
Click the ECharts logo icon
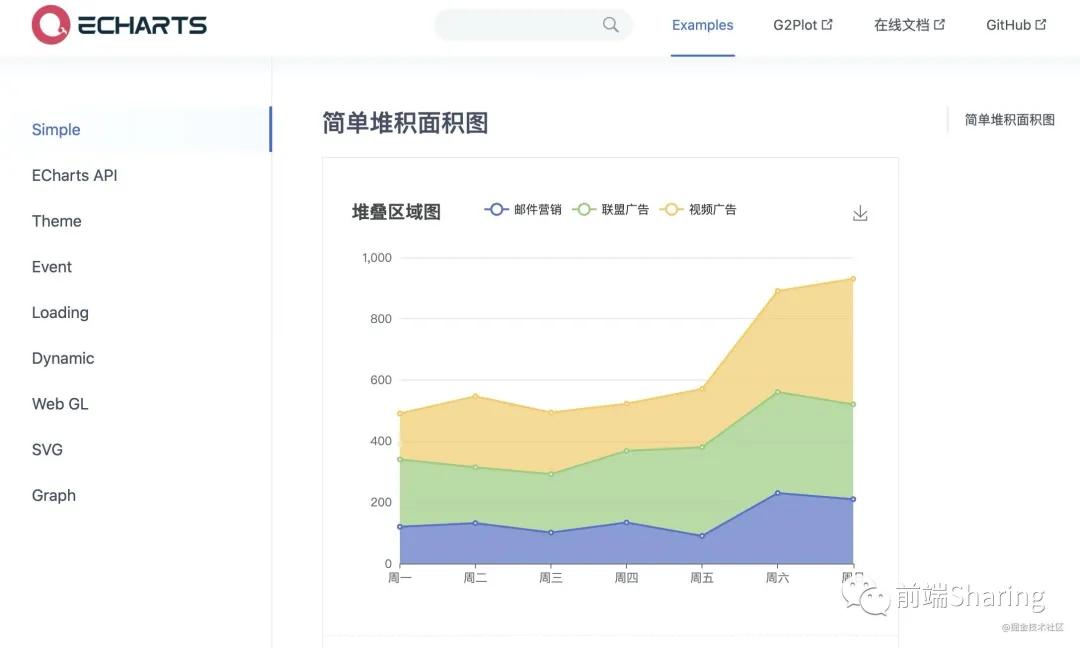[51, 25]
